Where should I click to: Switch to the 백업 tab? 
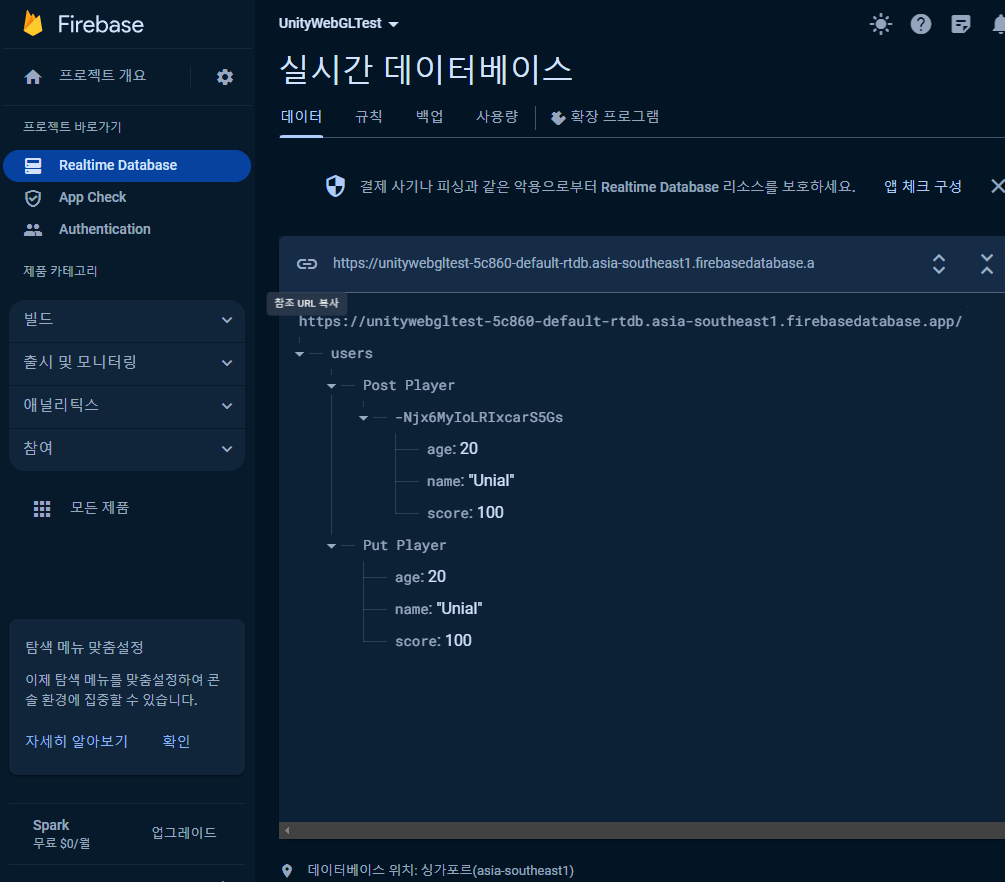coord(428,116)
